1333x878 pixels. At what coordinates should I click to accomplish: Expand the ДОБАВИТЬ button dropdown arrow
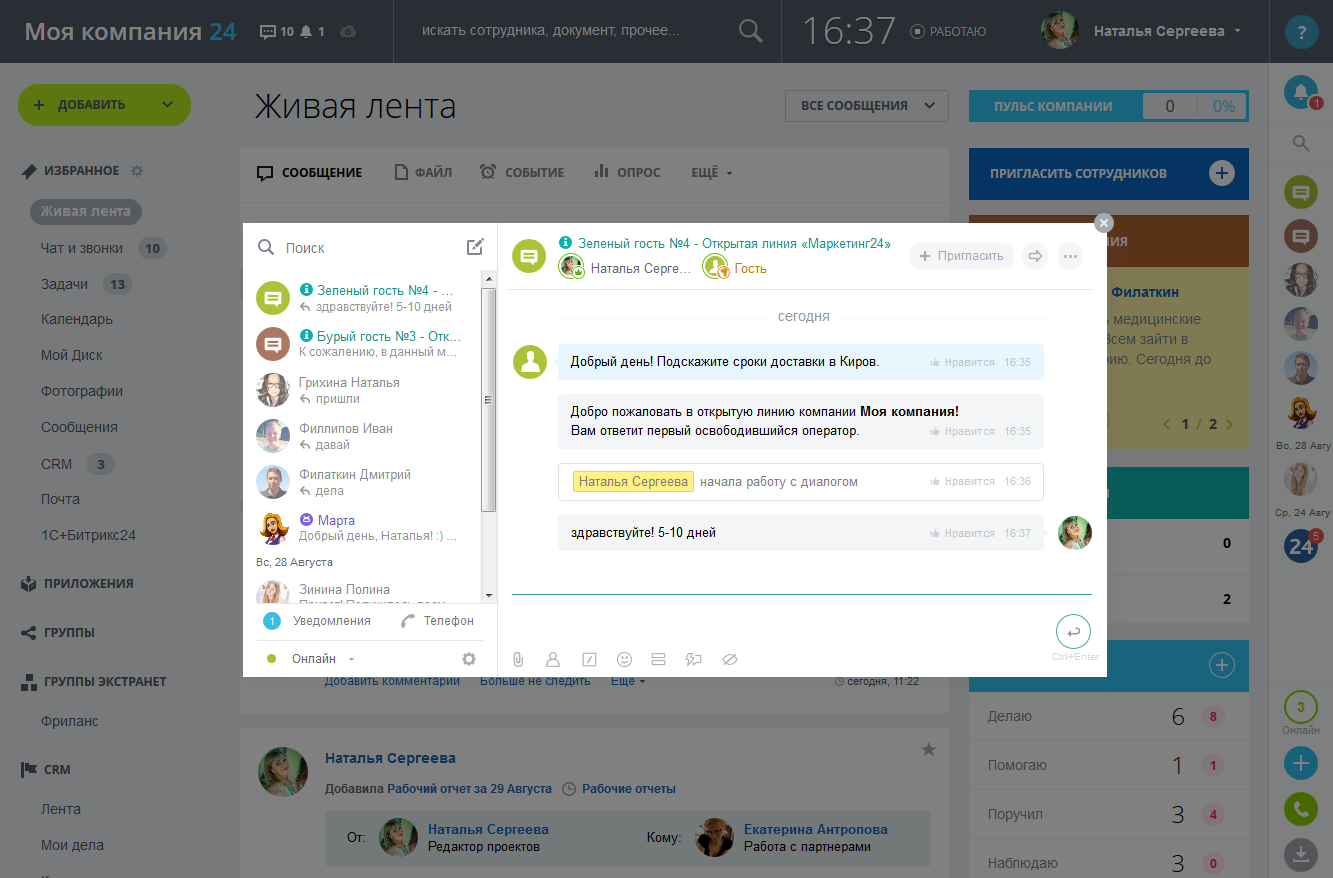coord(167,105)
